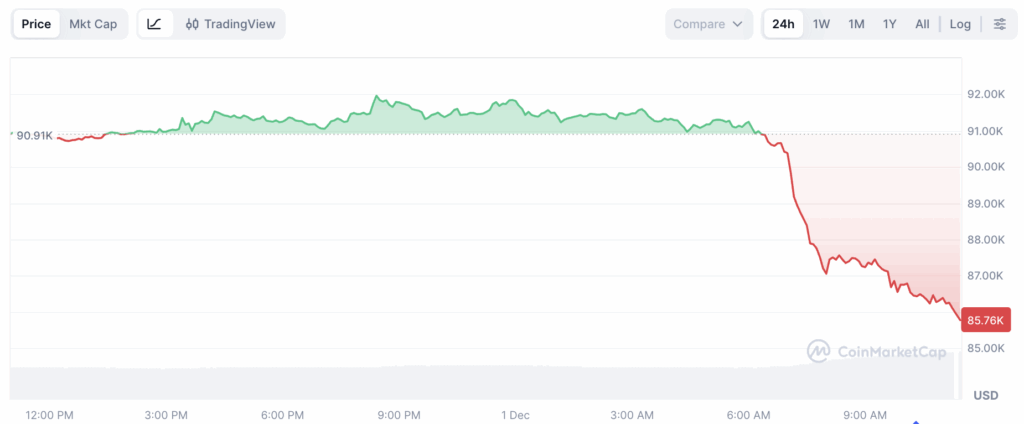
Task: Select the 1Y time range
Action: pos(889,24)
